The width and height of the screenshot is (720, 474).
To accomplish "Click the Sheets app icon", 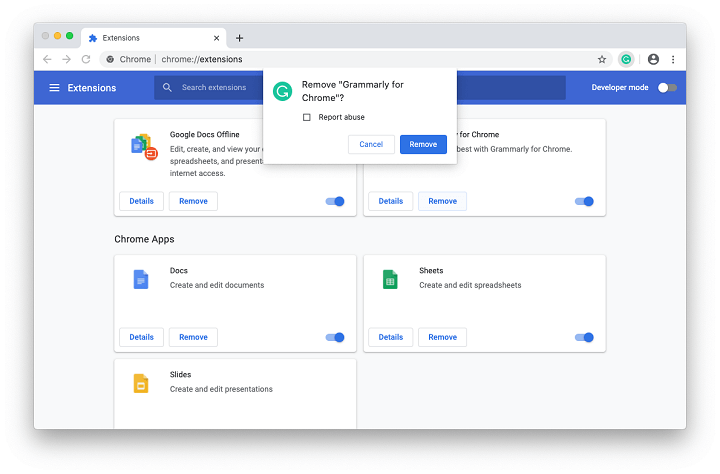I will [390, 279].
